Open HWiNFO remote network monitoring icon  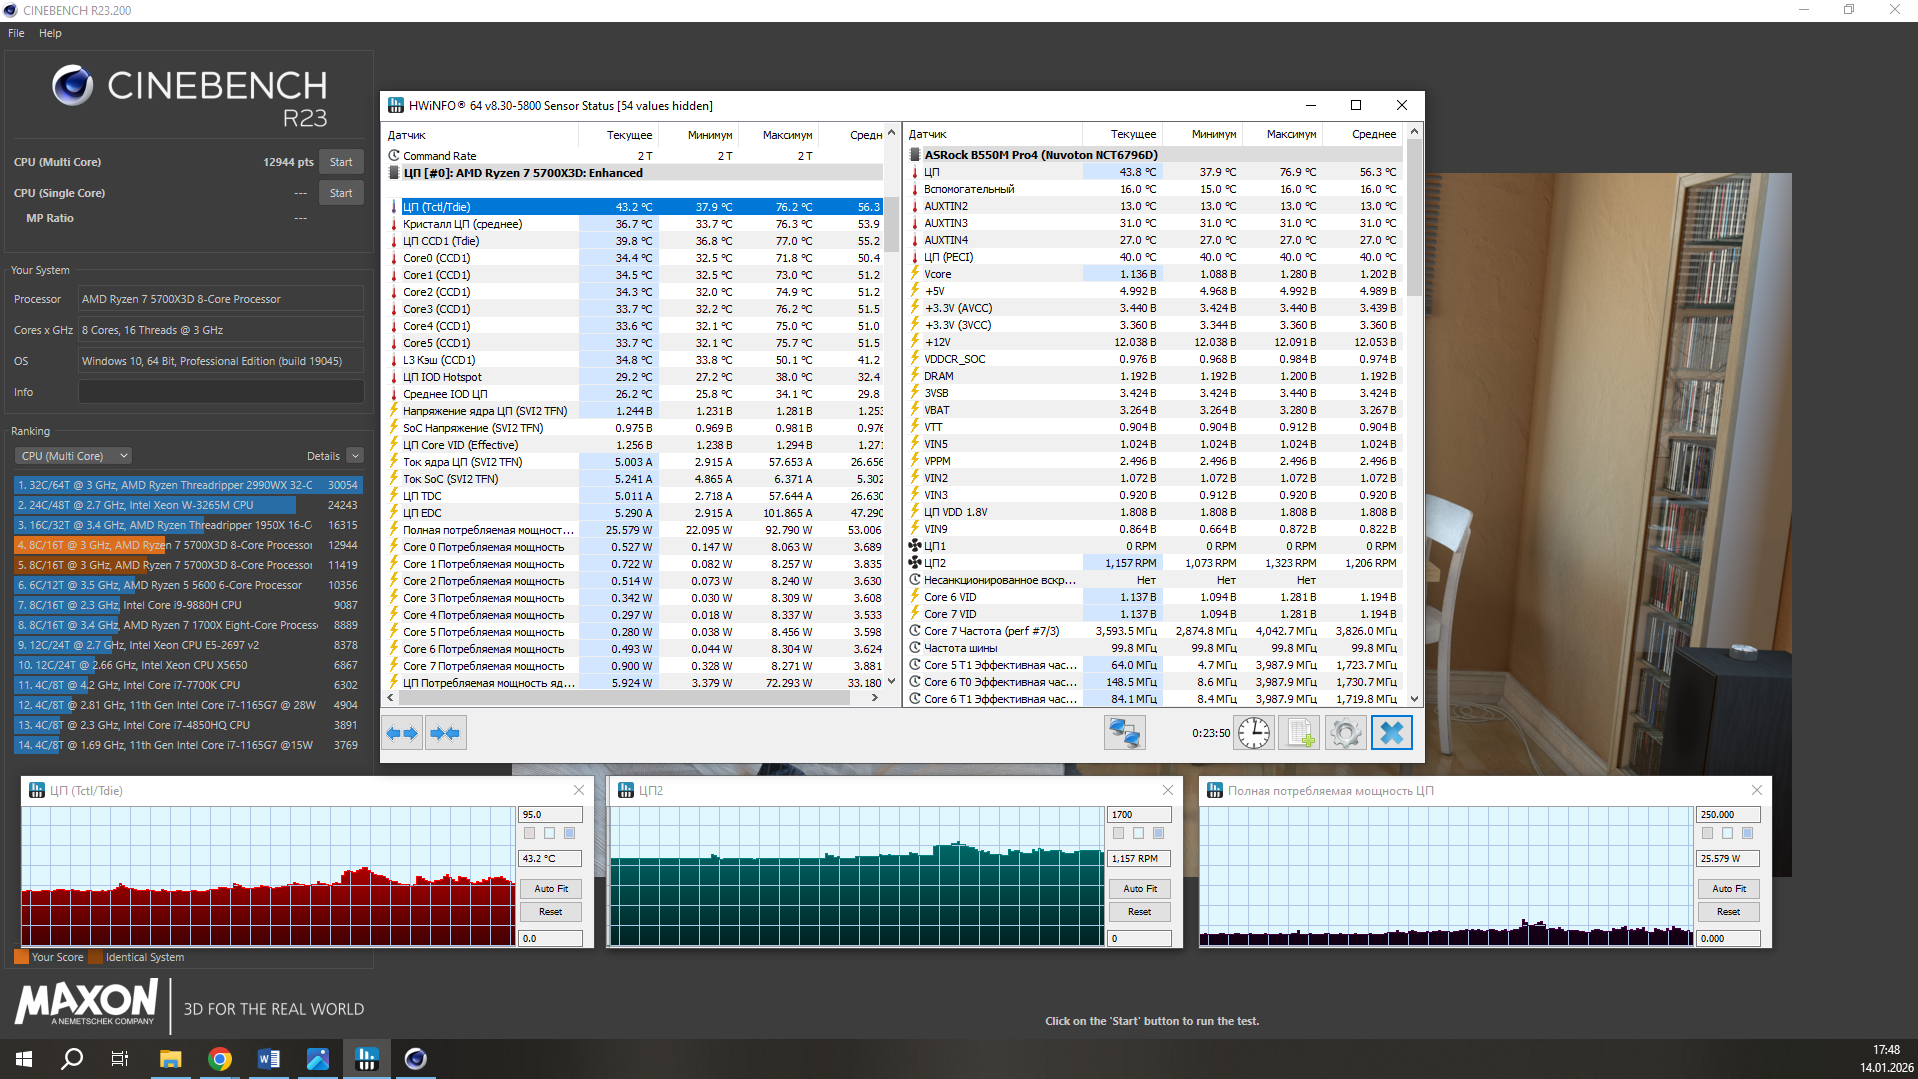(1124, 733)
